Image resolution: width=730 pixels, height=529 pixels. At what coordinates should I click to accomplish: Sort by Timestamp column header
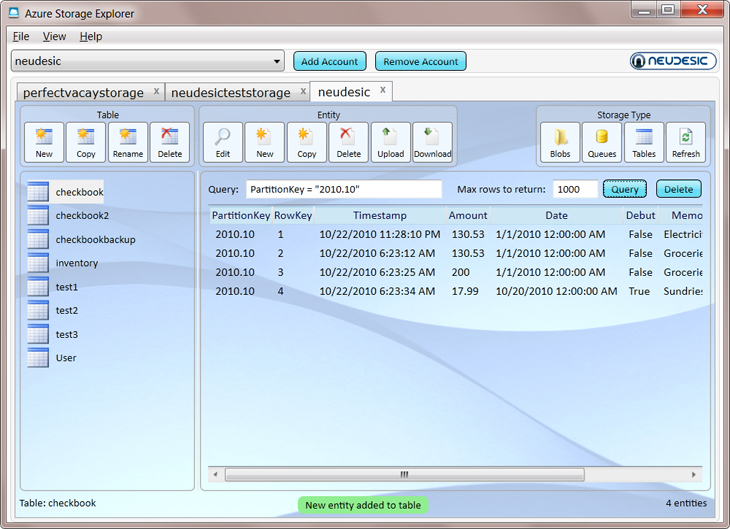pyautogui.click(x=380, y=215)
